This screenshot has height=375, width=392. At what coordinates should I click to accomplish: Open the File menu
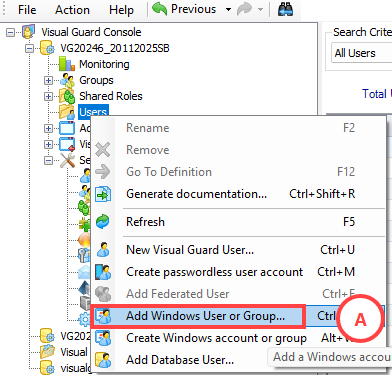27,10
